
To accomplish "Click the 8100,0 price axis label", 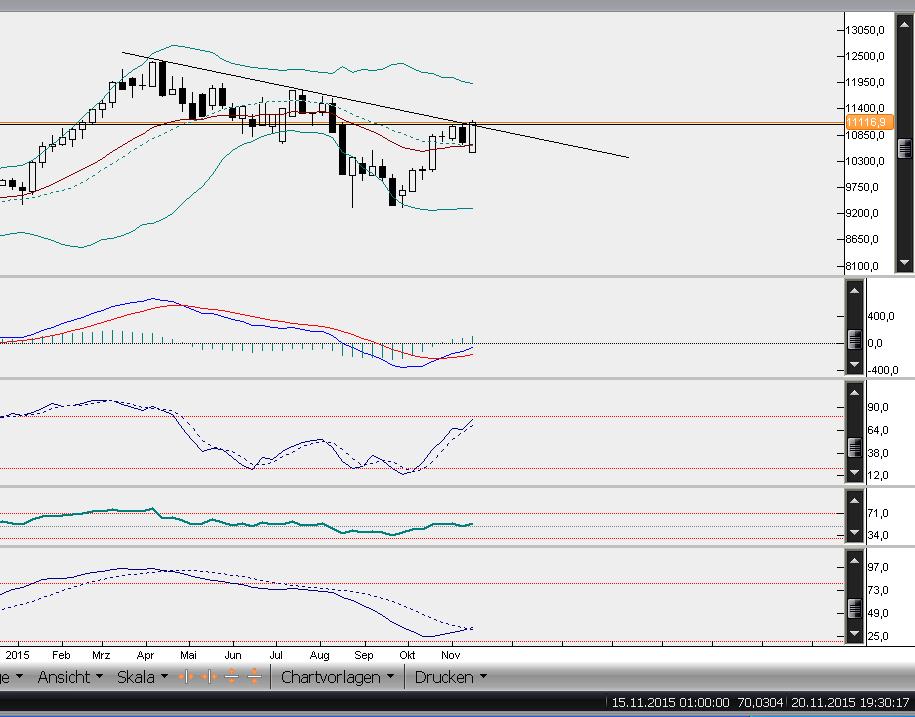I will pos(862,266).
